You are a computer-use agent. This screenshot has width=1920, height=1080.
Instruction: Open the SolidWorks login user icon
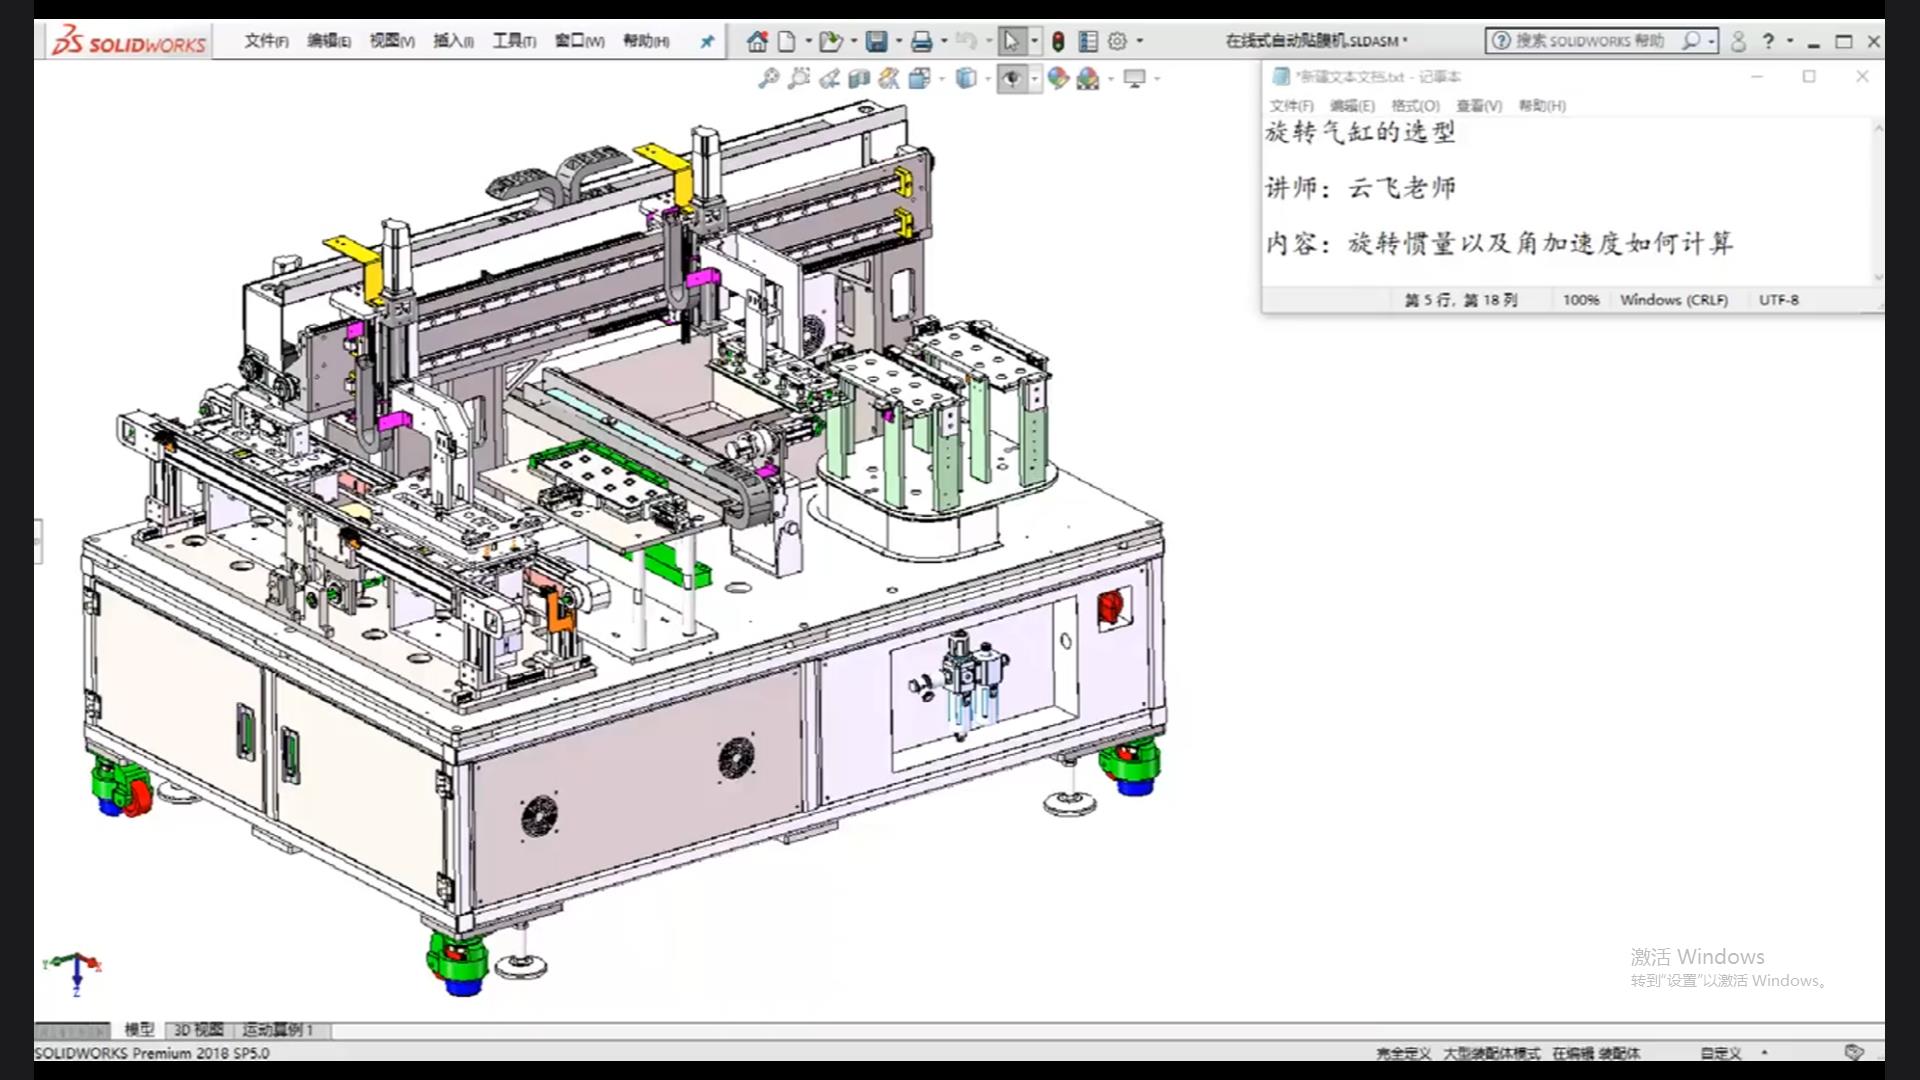[1739, 41]
